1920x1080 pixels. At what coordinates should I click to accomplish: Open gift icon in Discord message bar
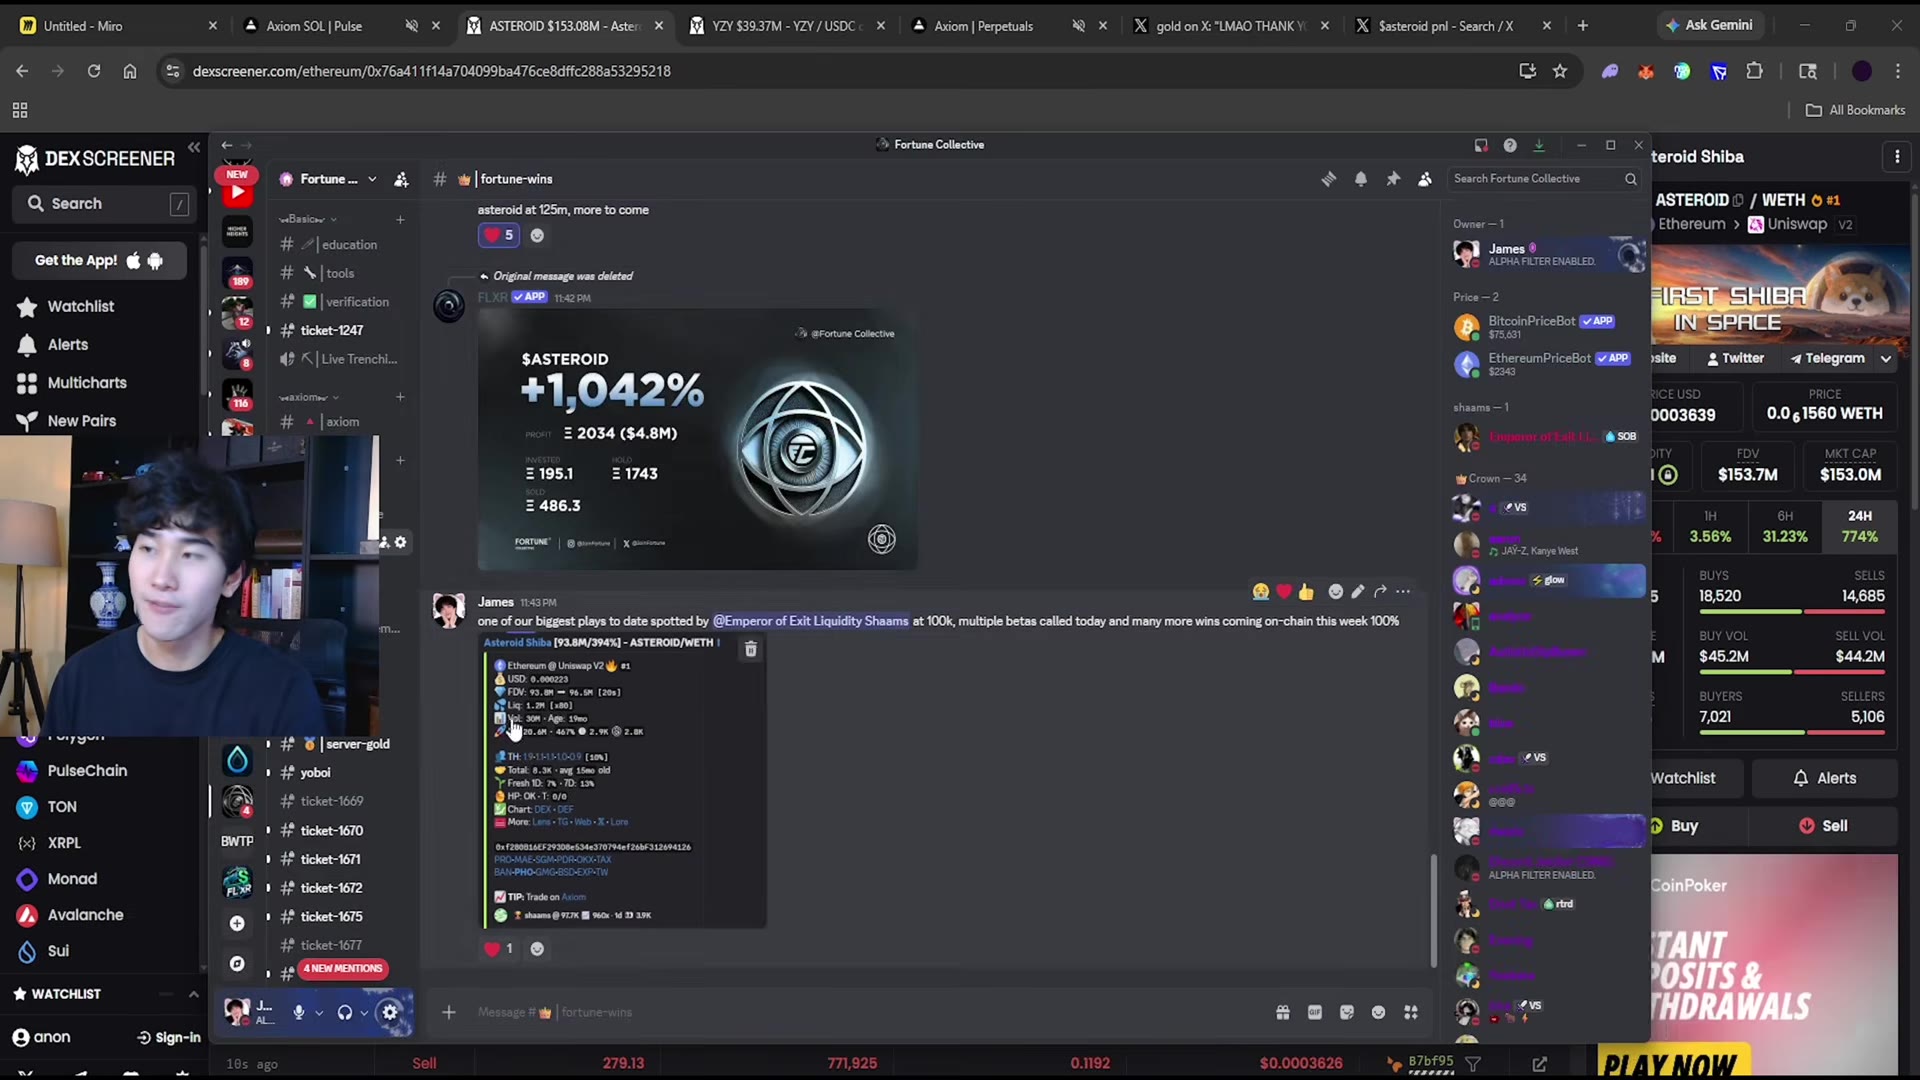coord(1282,1013)
